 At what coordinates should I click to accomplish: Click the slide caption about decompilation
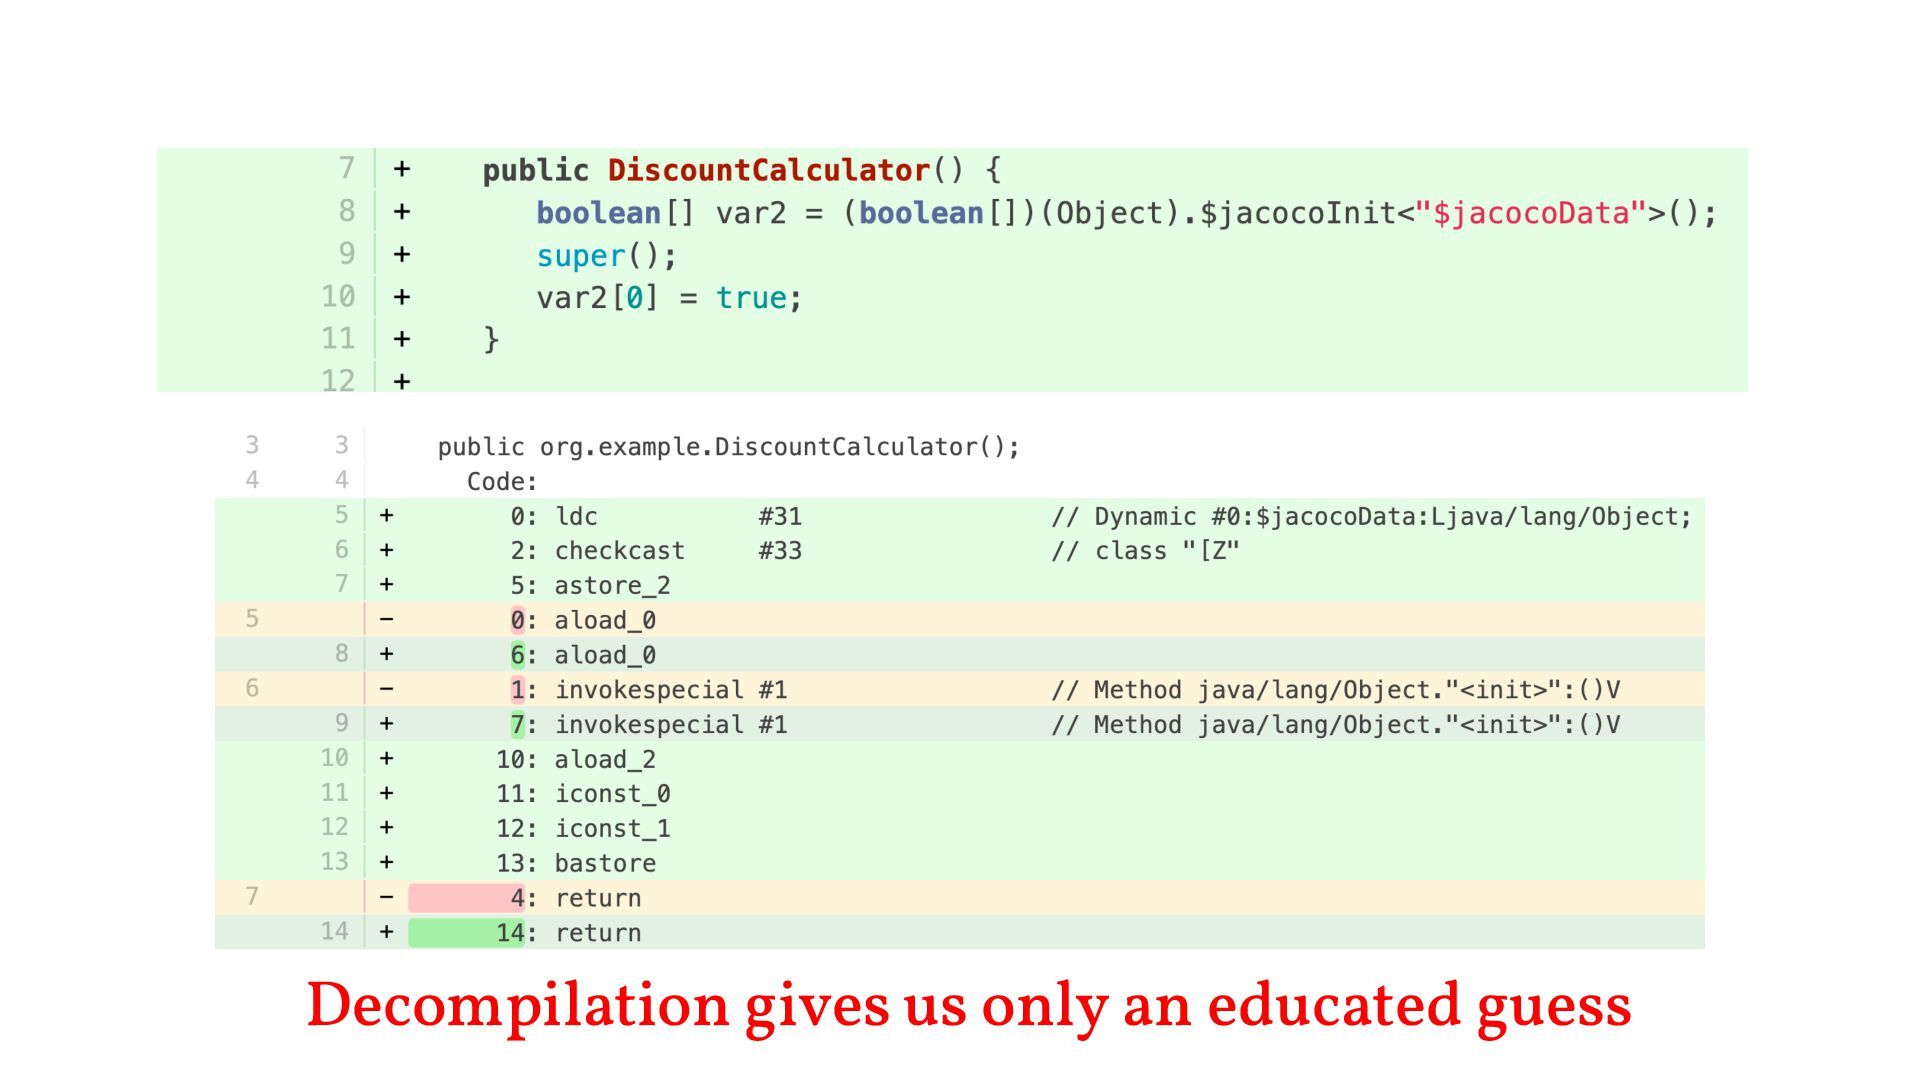coord(969,1006)
